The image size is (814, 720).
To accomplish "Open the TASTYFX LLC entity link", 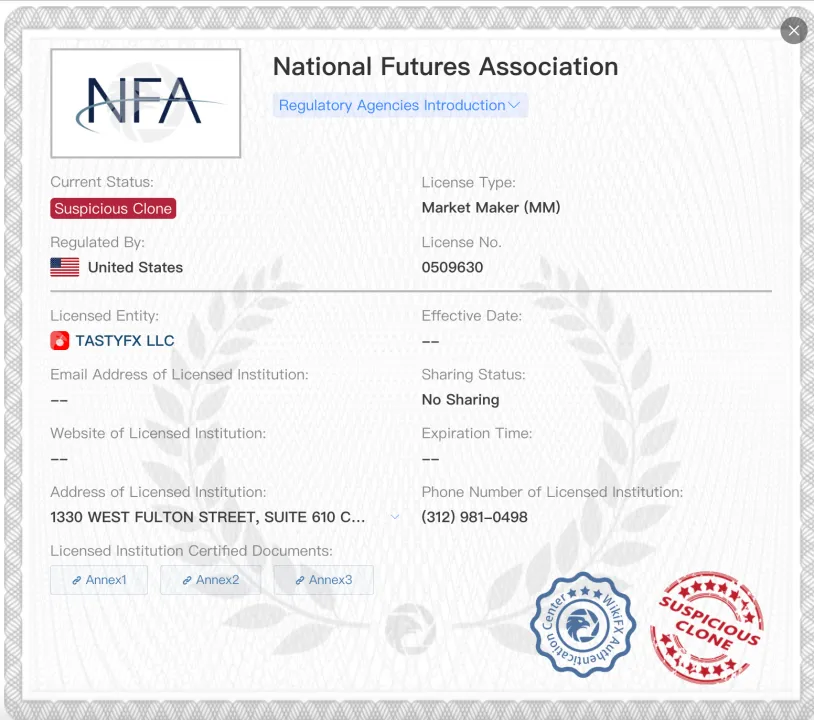I will tap(125, 341).
